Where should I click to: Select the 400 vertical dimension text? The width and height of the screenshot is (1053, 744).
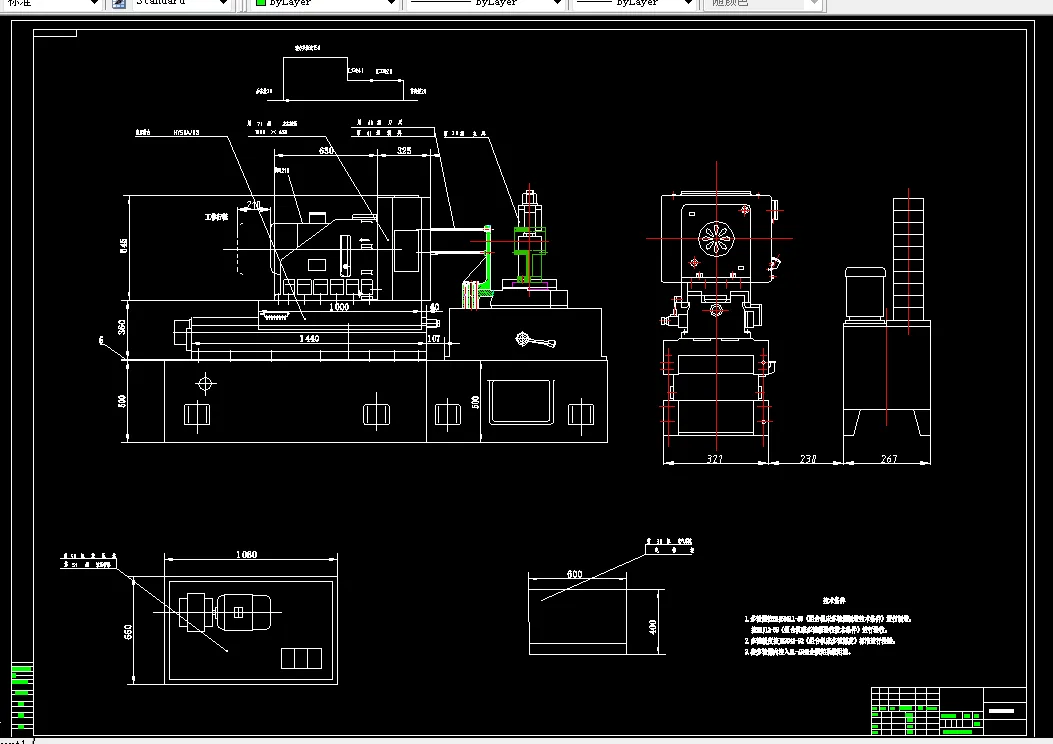pos(653,627)
